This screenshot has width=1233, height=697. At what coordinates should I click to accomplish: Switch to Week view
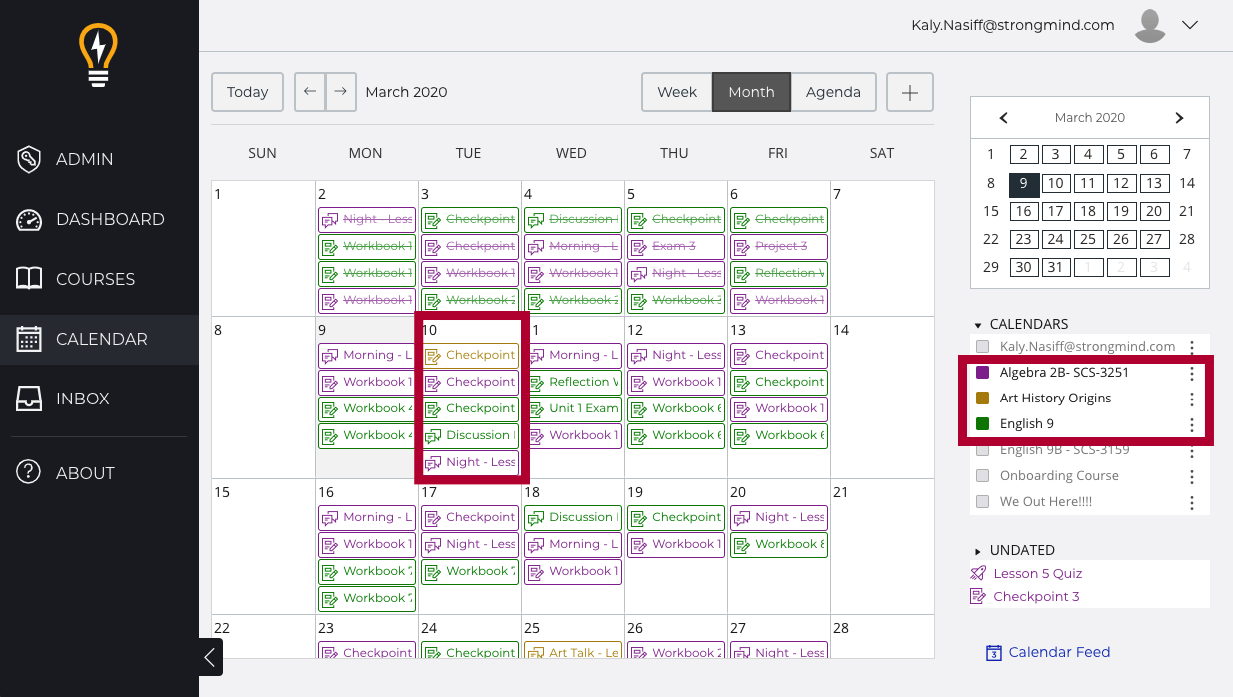pos(676,92)
